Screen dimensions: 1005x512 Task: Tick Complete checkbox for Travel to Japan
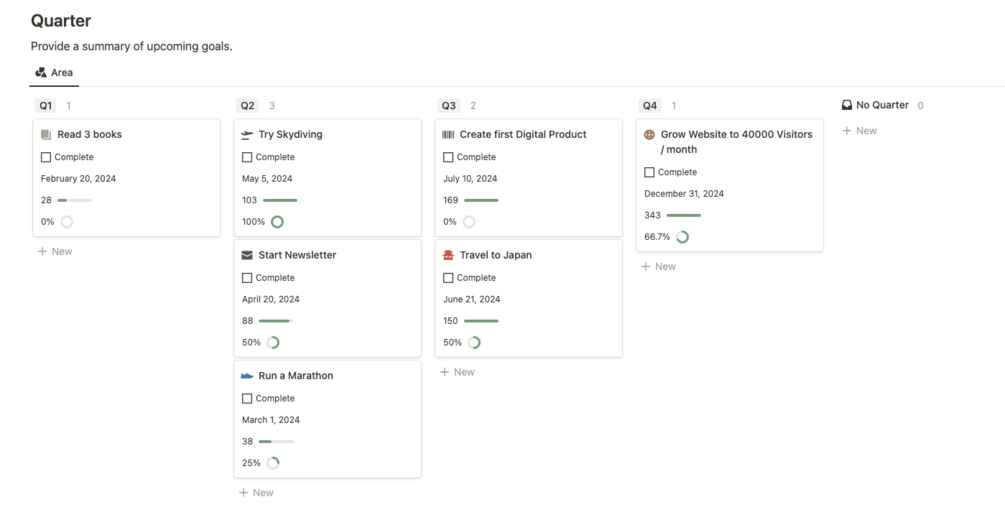pos(448,278)
